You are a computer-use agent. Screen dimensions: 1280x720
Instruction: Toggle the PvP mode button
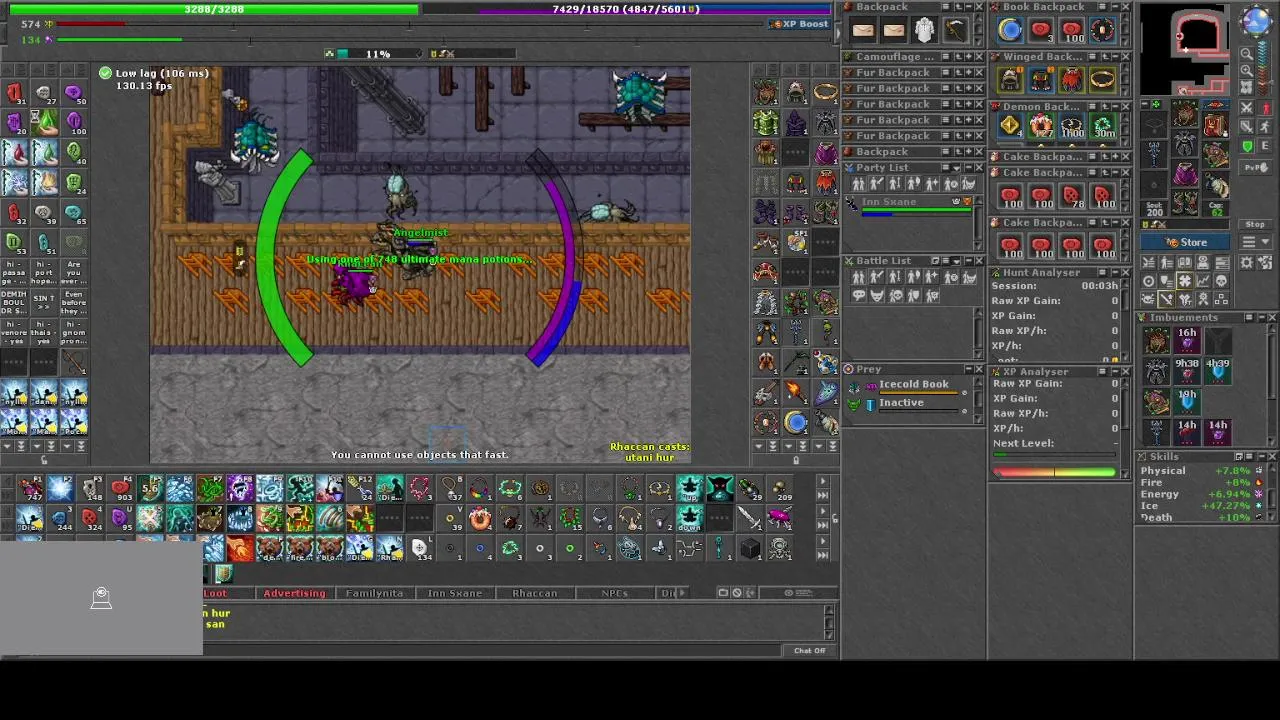[1255, 167]
